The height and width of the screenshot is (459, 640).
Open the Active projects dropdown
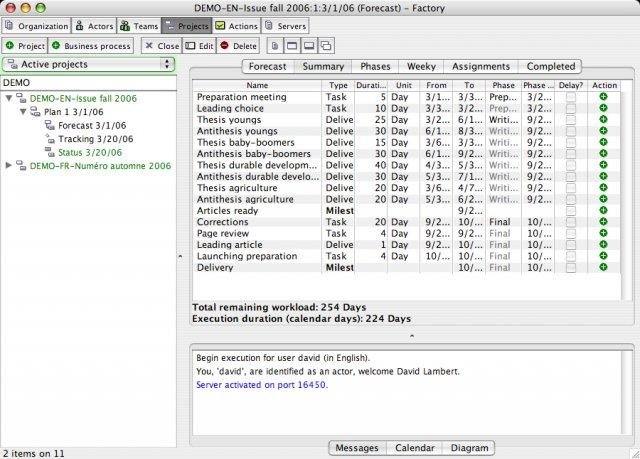click(x=88, y=64)
